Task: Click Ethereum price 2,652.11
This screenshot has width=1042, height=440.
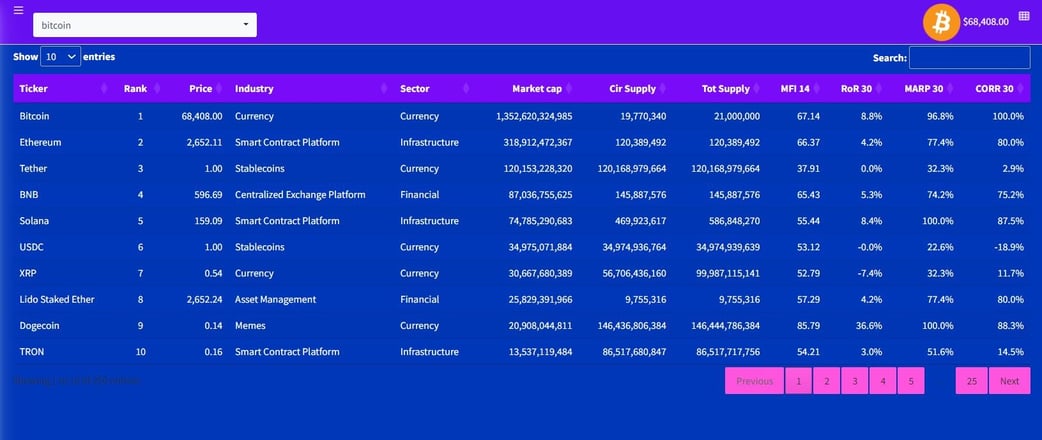Action: point(205,142)
